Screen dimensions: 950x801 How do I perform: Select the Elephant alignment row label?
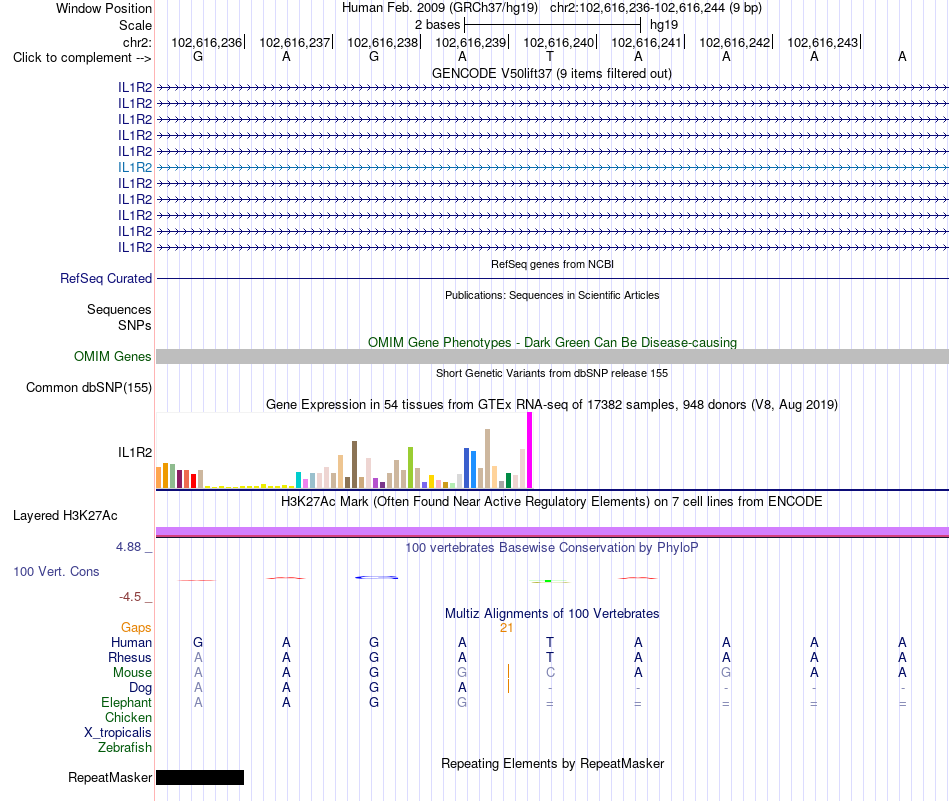(x=127, y=703)
